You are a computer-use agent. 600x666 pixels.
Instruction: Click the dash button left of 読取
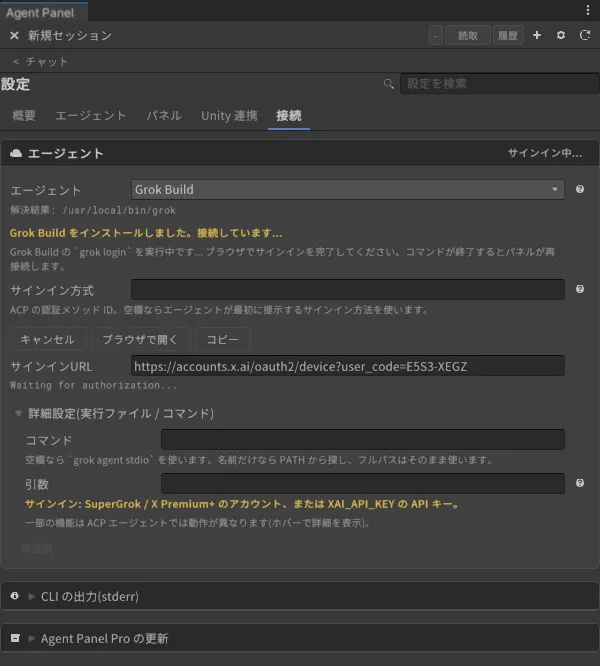436,35
